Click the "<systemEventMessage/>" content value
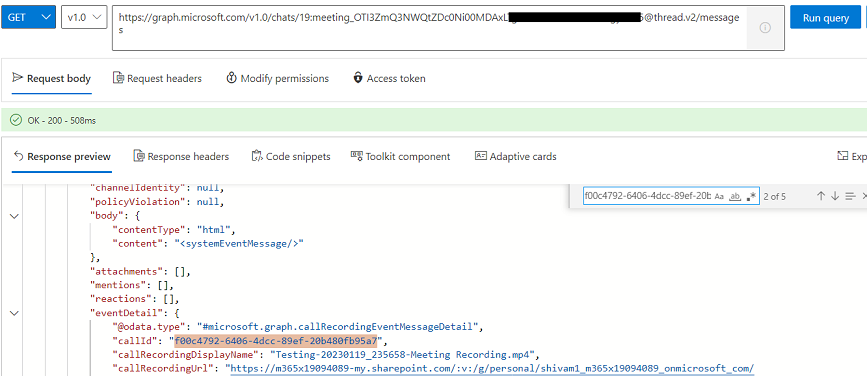The height and width of the screenshot is (376, 867). click(239, 244)
